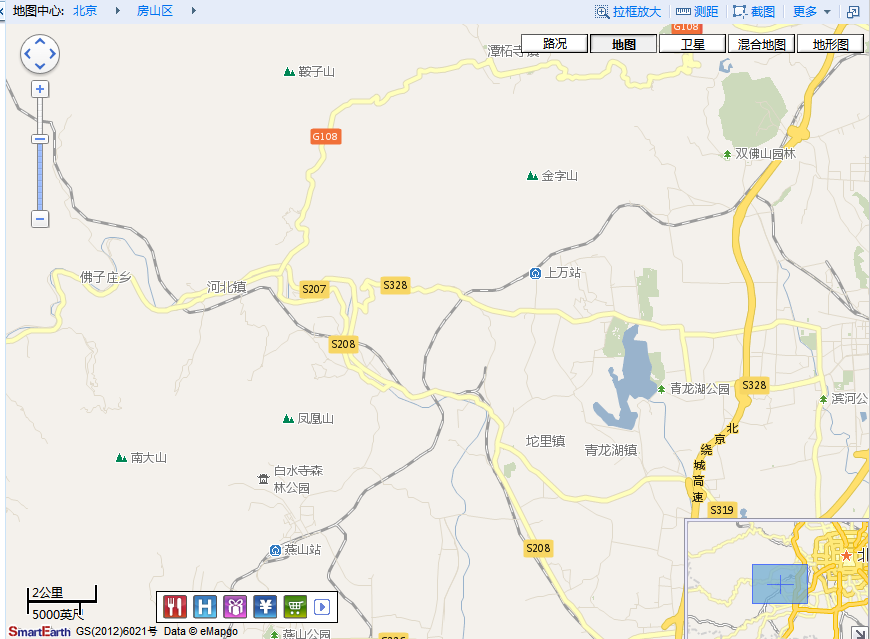Click the restaurant (fork and knife) icon

click(x=176, y=606)
